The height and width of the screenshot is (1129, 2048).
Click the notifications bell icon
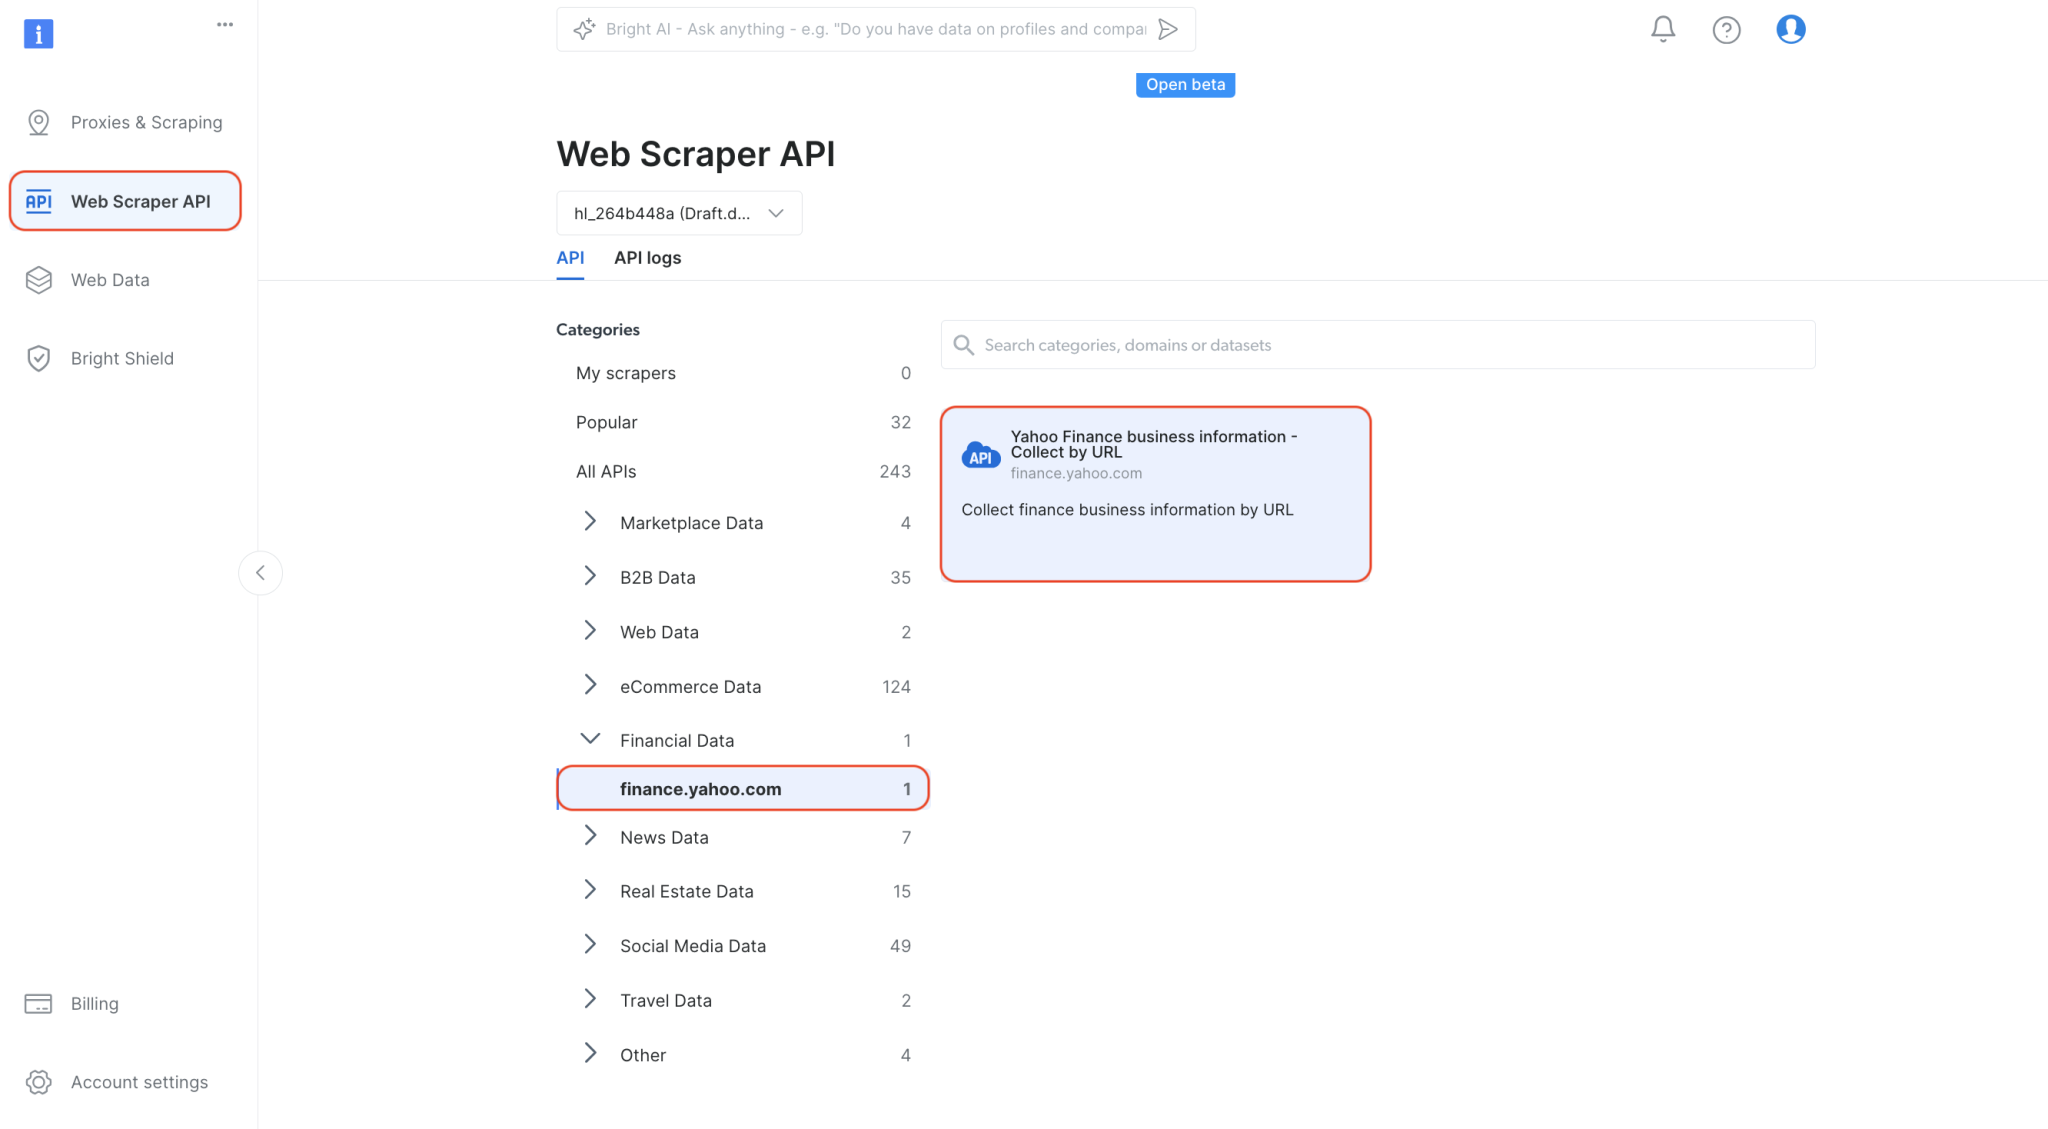point(1662,29)
